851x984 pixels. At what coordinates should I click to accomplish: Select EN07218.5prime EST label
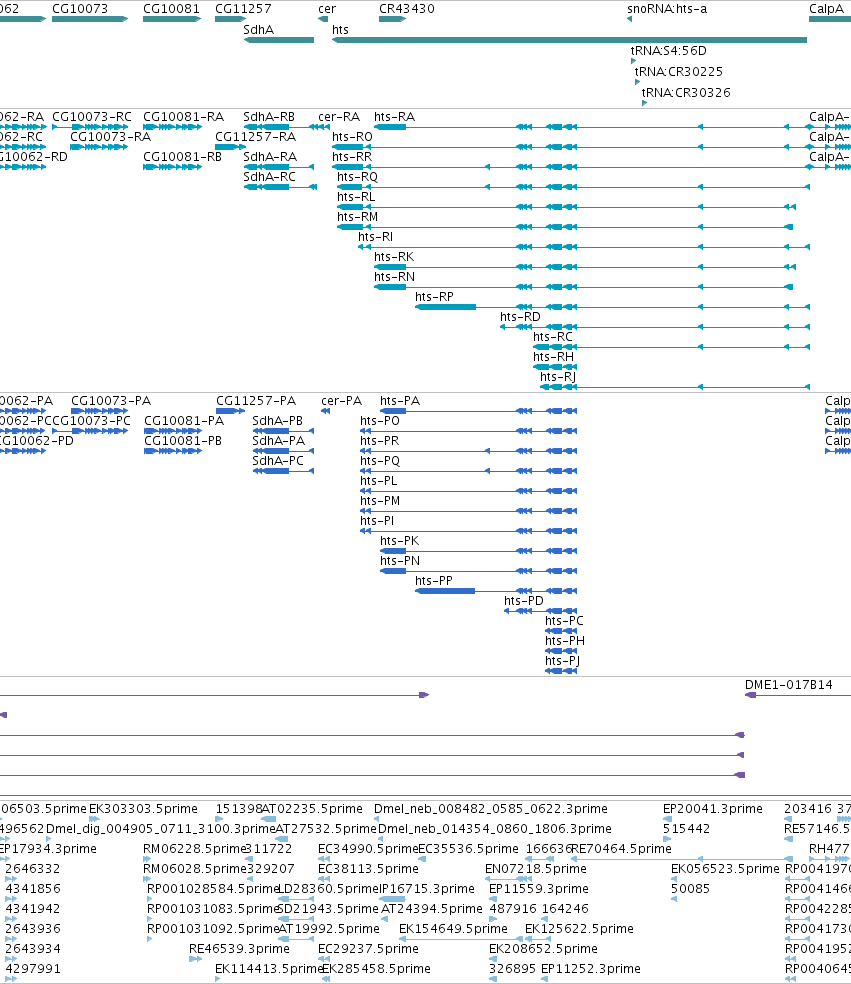(x=536, y=869)
